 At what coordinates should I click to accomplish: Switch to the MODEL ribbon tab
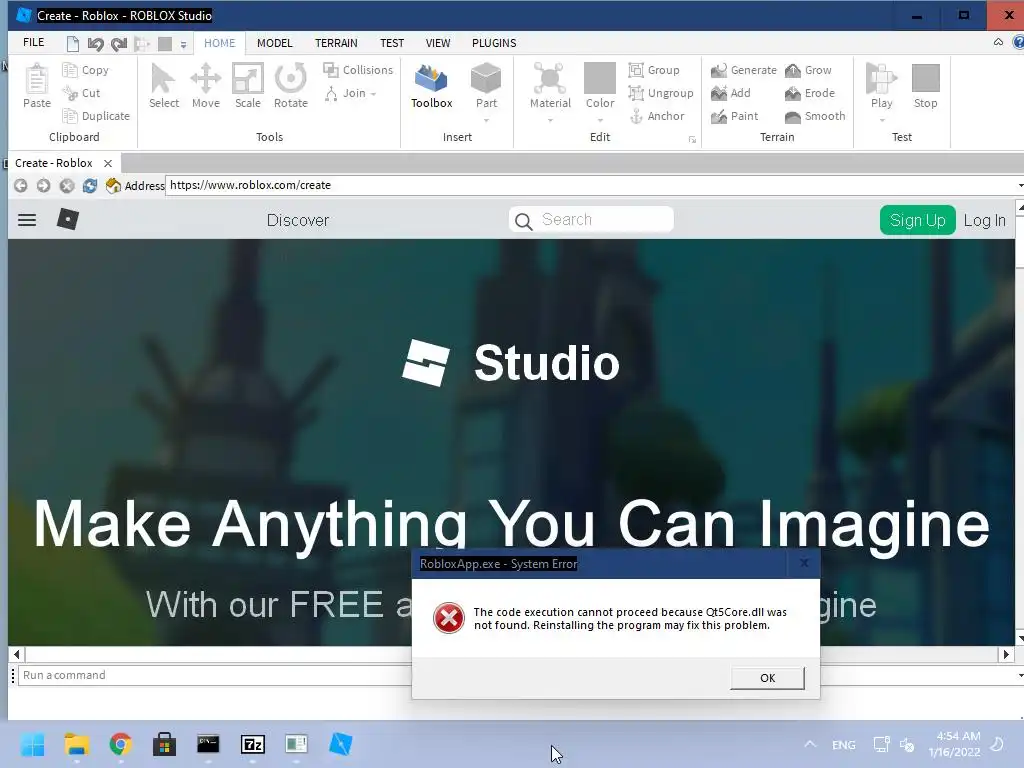coord(274,43)
